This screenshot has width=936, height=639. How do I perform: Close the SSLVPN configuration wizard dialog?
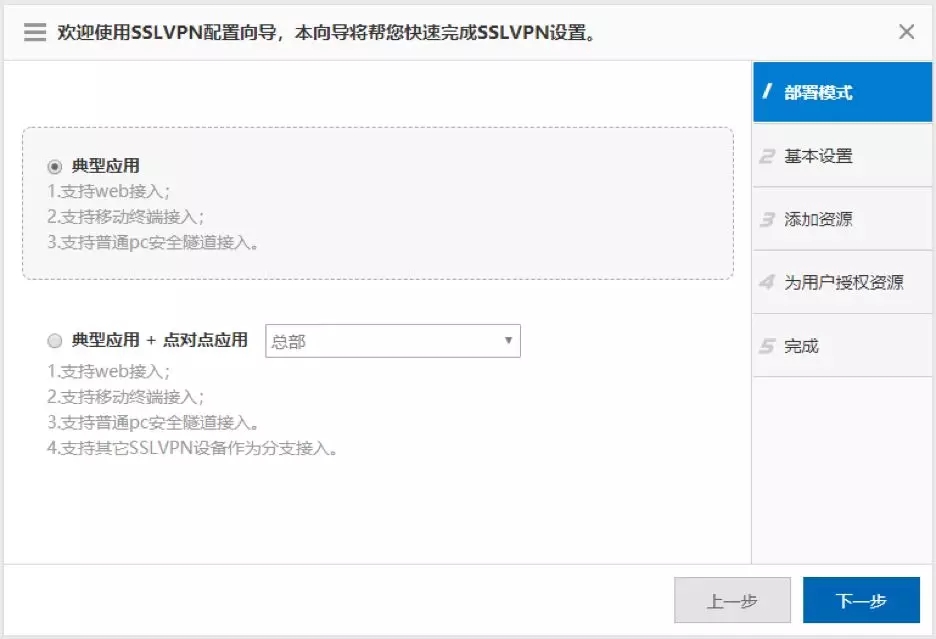point(906,32)
